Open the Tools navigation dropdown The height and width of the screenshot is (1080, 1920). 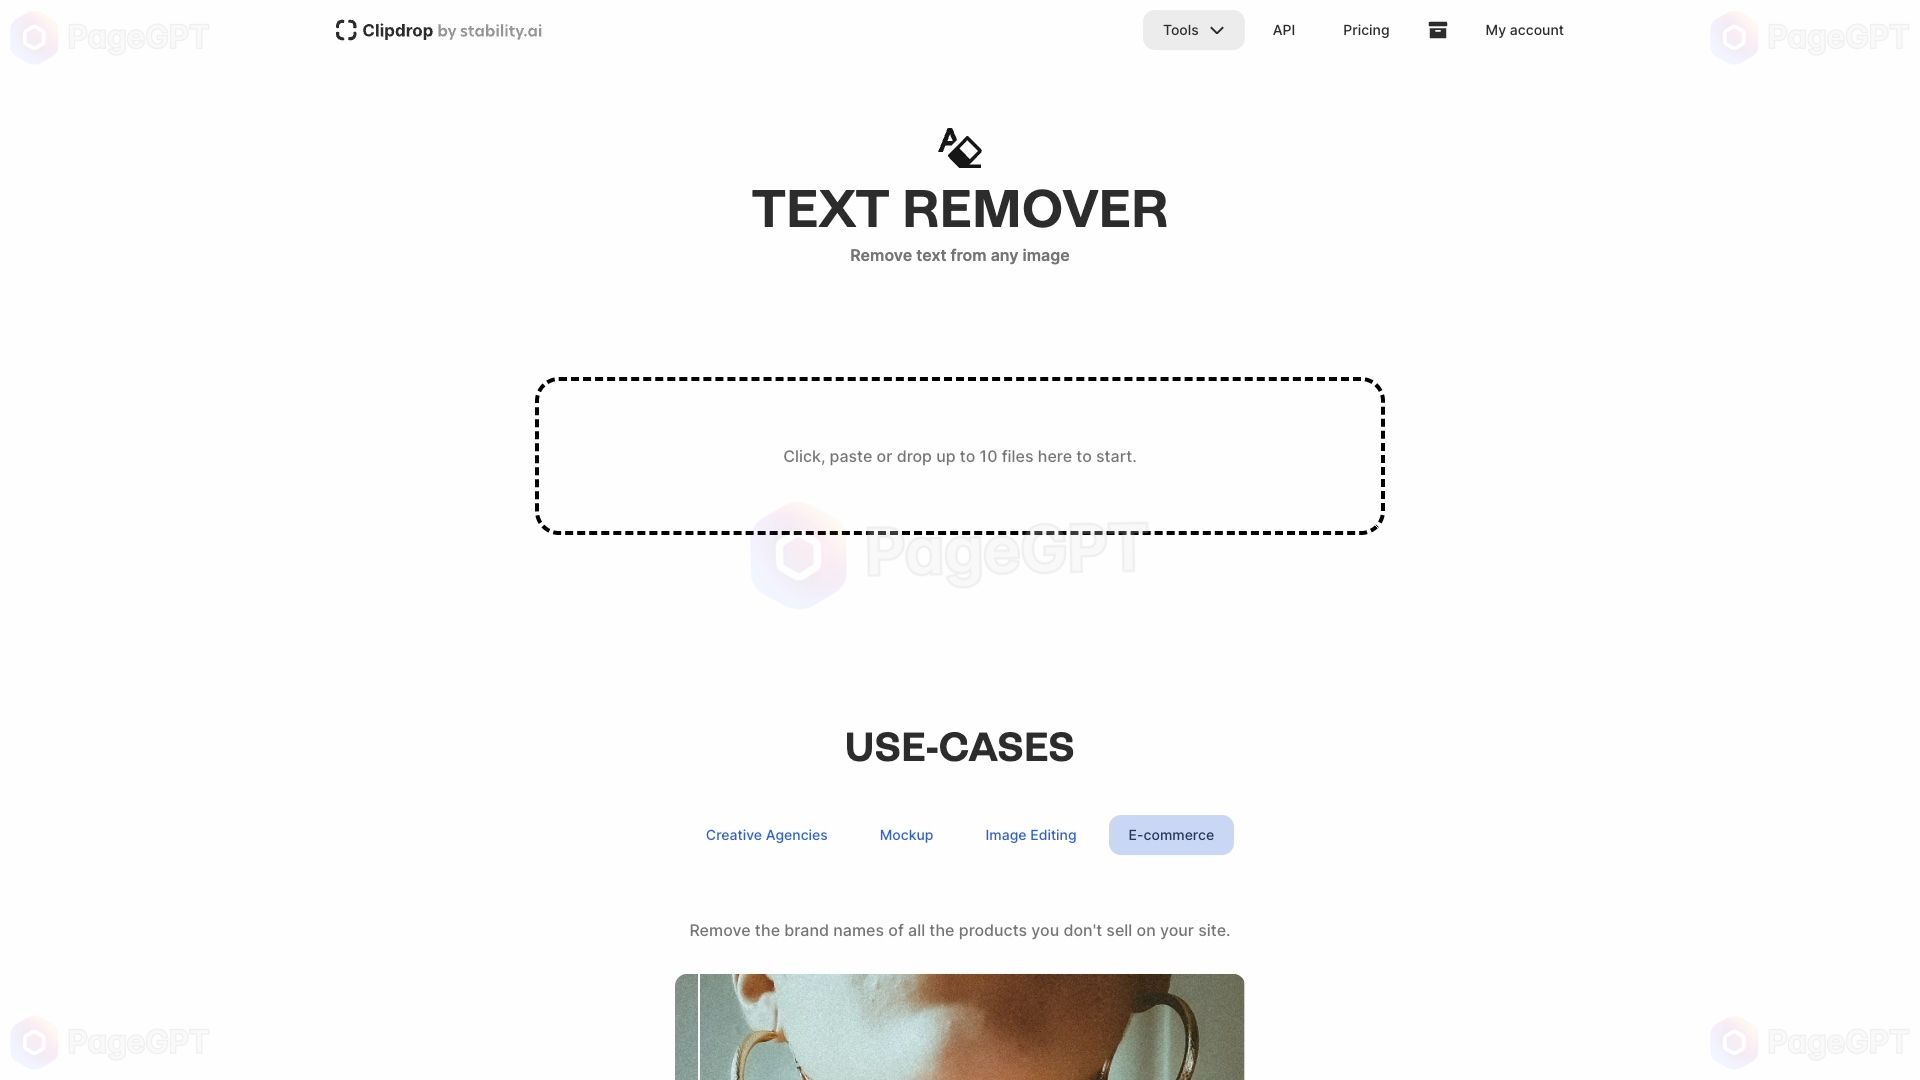point(1193,29)
